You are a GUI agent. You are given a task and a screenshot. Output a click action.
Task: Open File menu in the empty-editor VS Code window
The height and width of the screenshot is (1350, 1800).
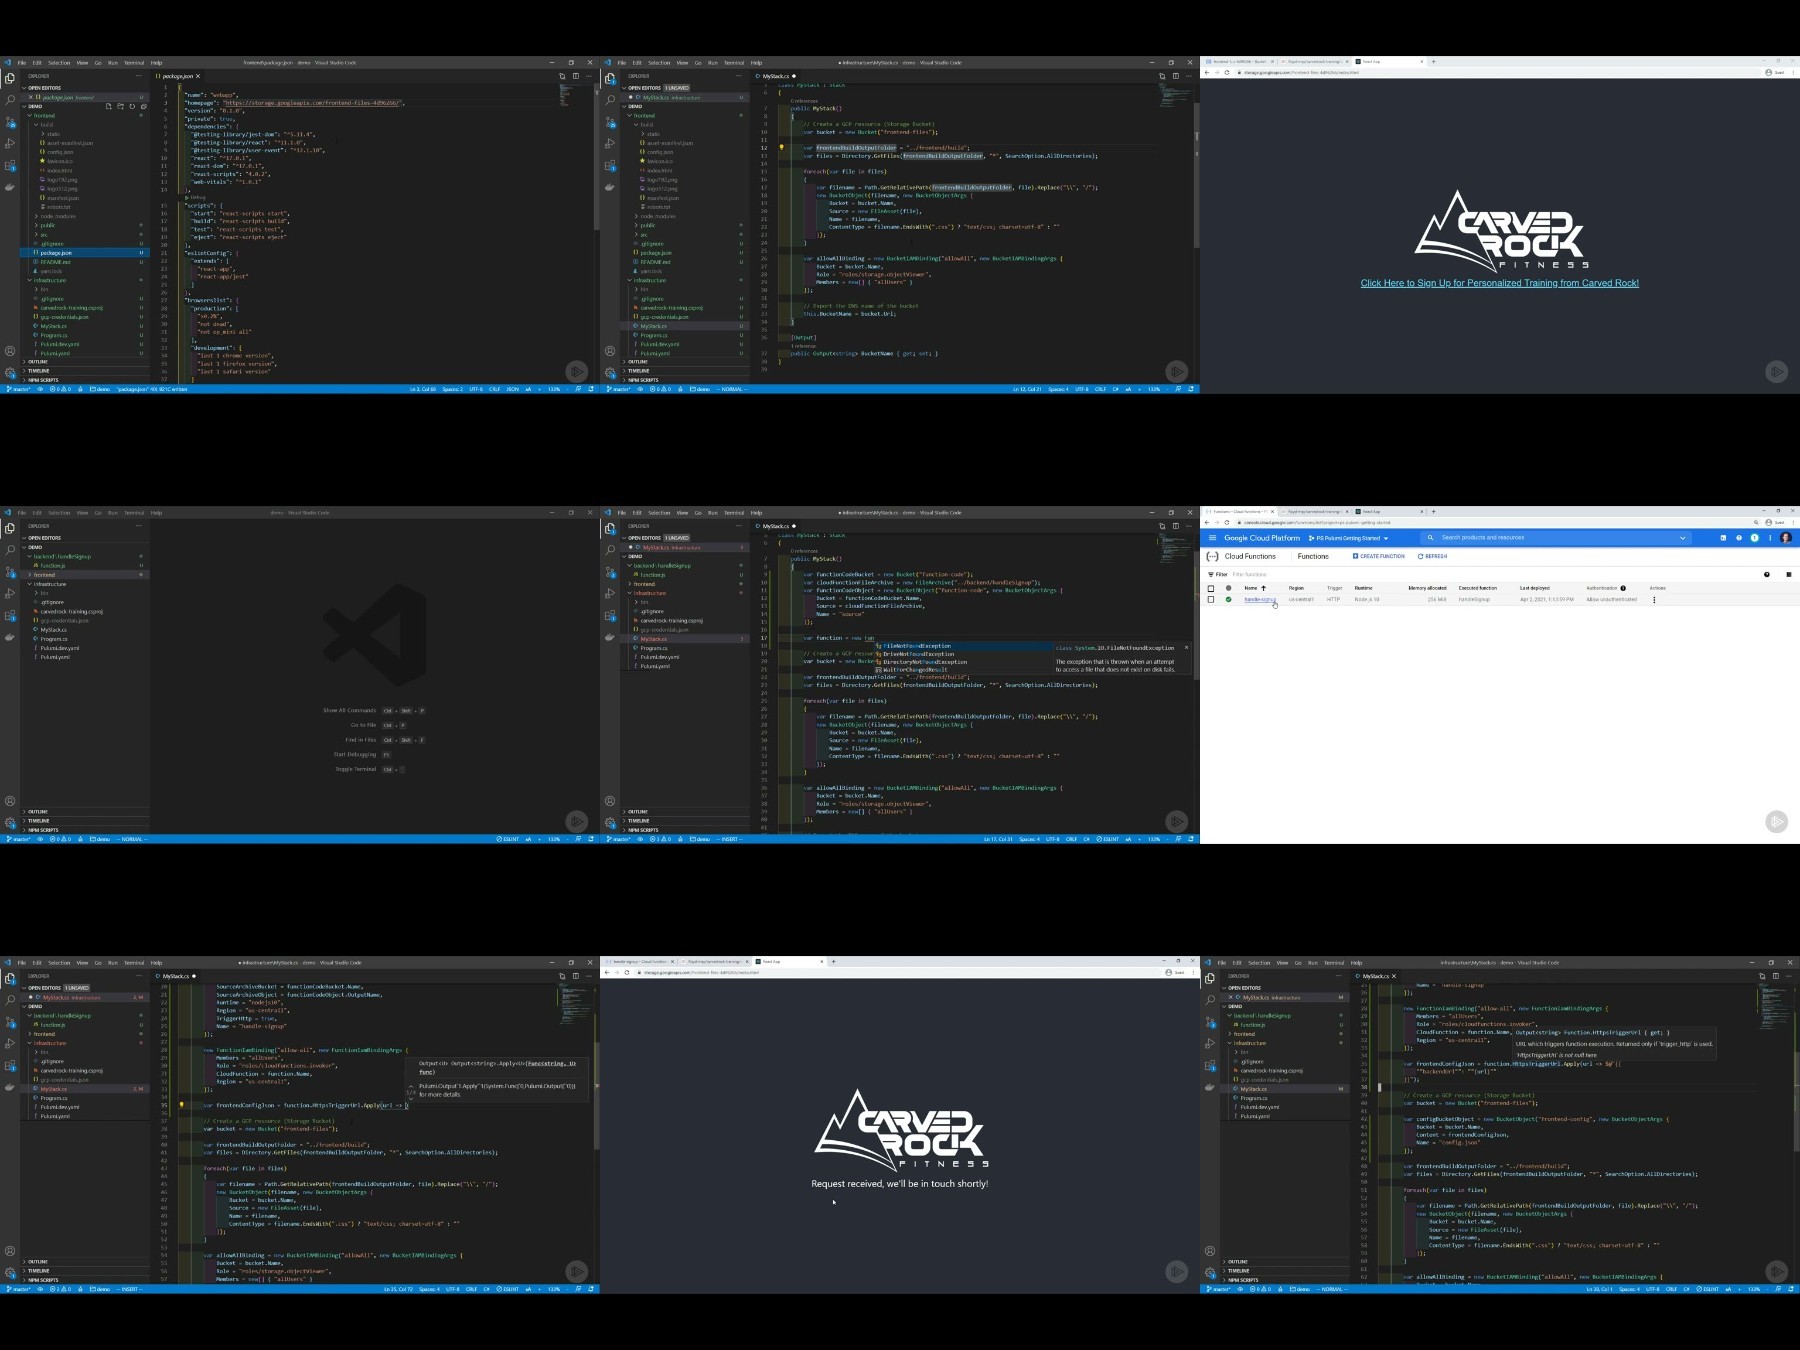click(21, 513)
